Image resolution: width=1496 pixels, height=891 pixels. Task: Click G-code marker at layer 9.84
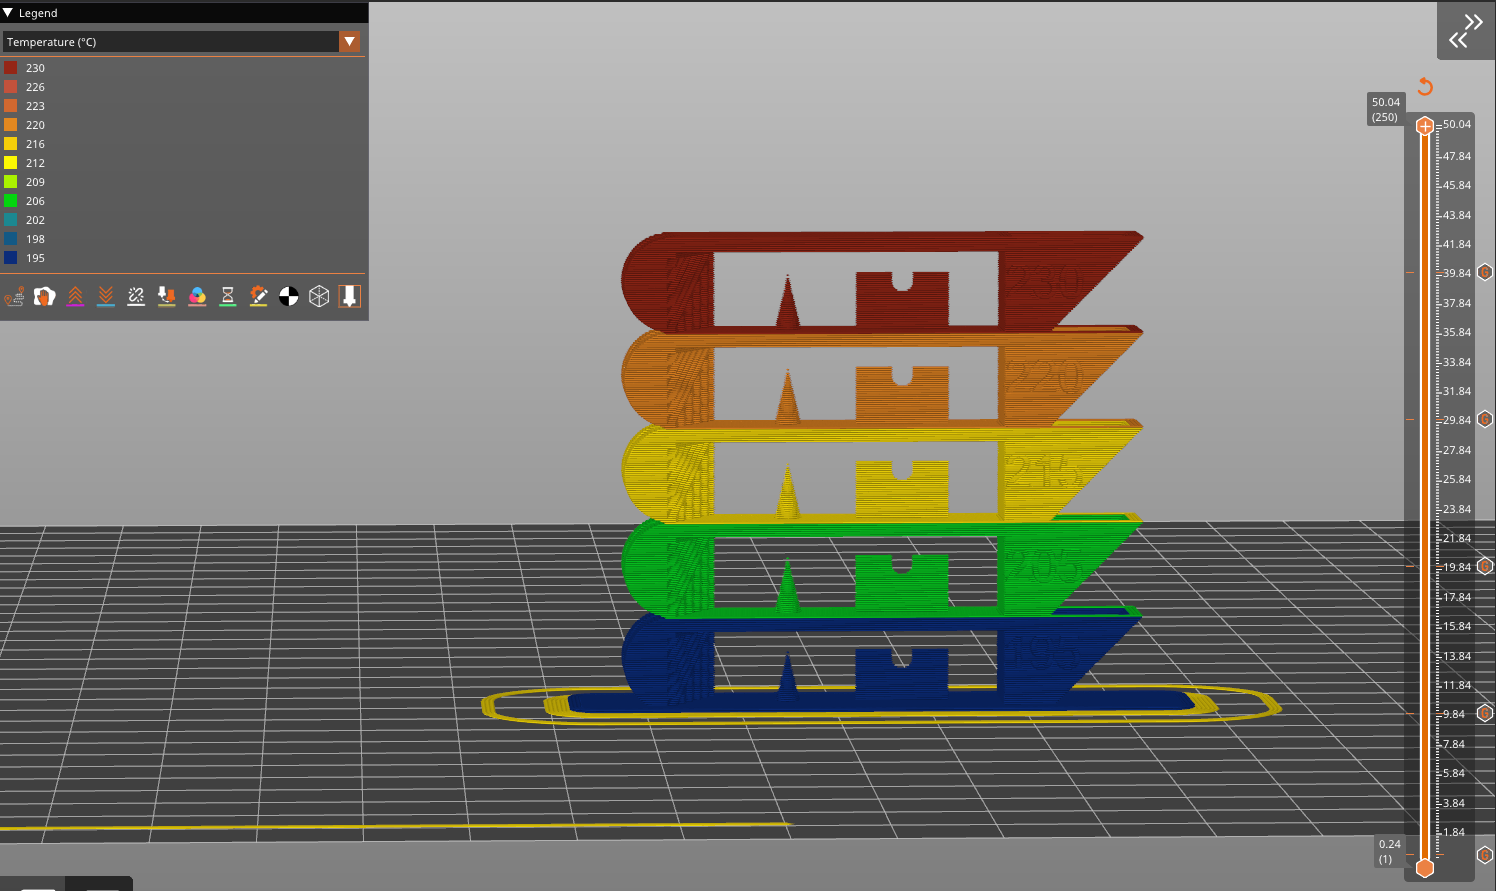(x=1485, y=713)
